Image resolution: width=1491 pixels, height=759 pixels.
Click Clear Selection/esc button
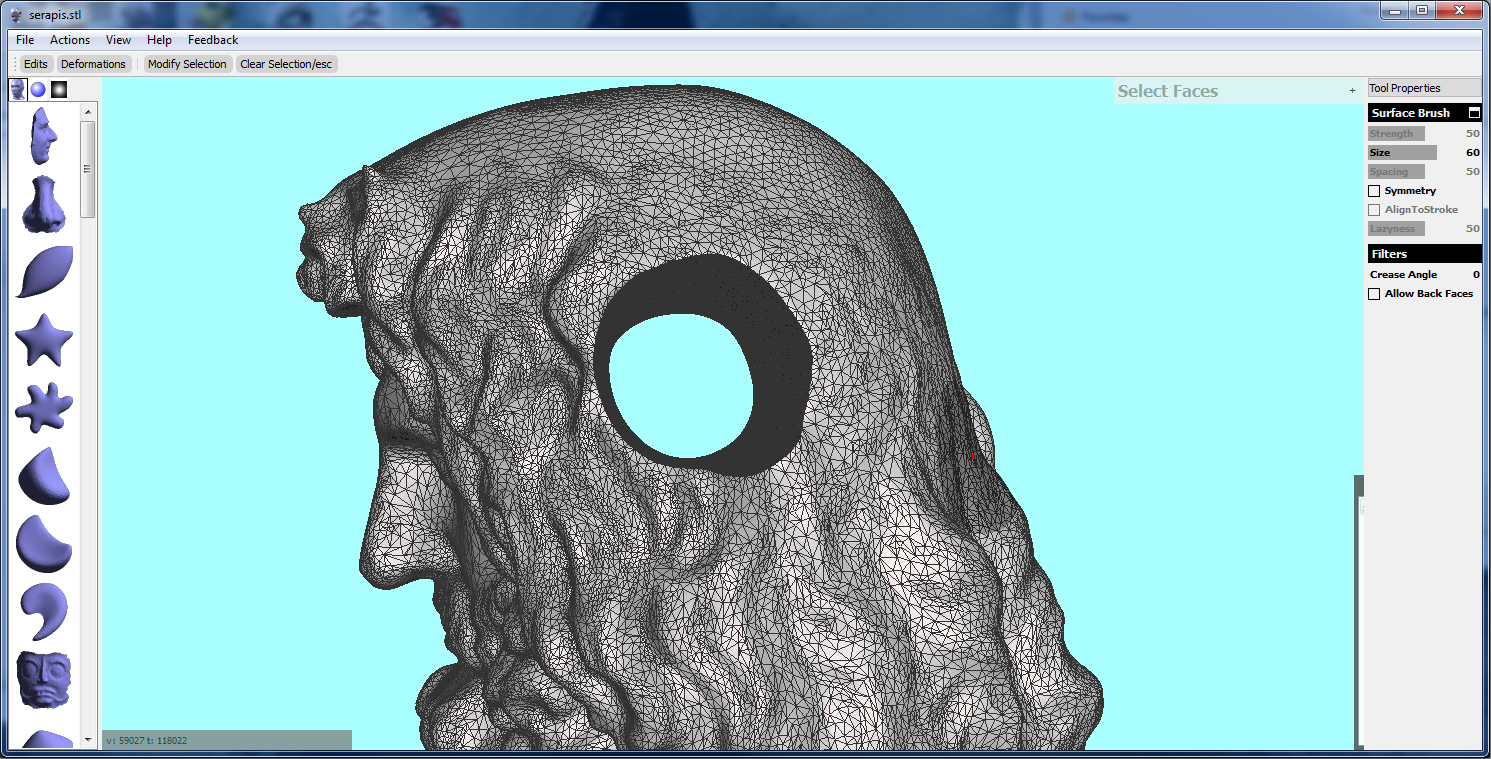coord(286,64)
